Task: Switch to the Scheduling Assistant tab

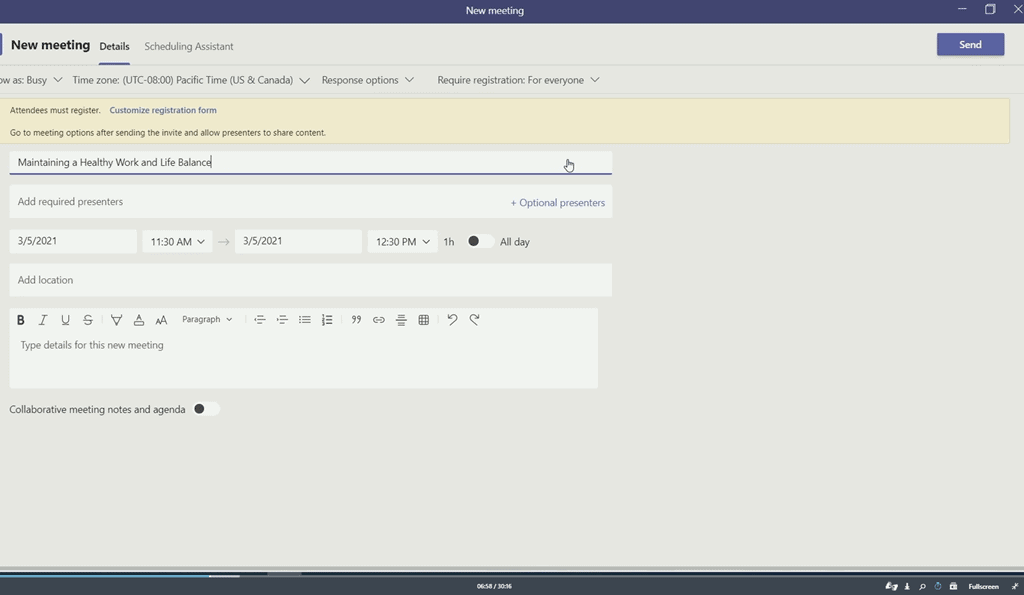Action: [189, 47]
